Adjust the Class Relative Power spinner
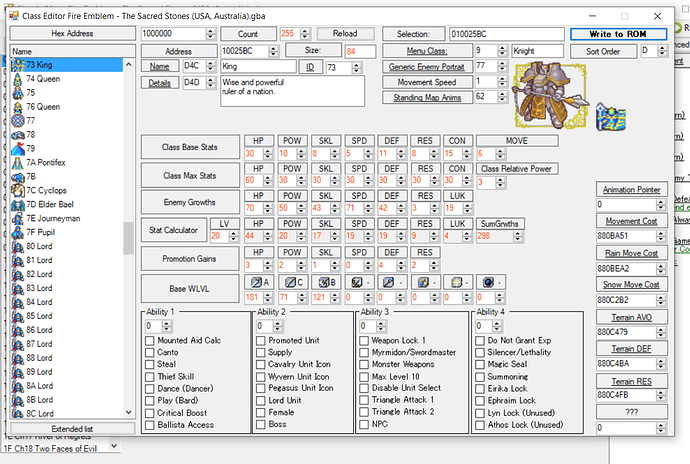This screenshot has height=464, width=690. click(500, 182)
